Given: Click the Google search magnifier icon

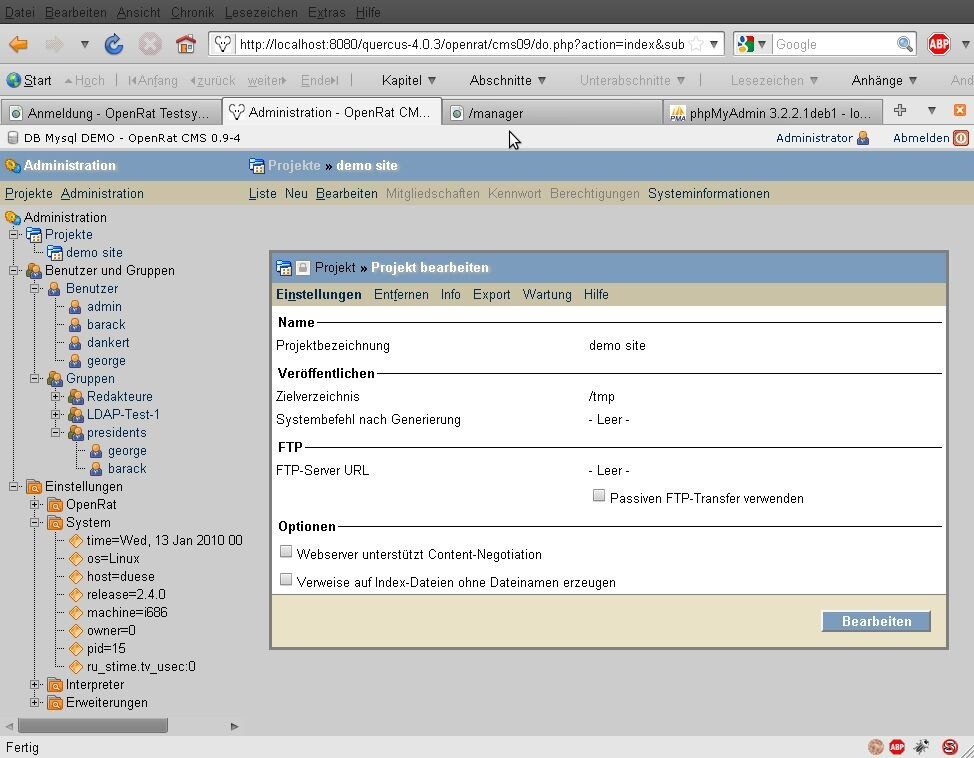Looking at the screenshot, I should [904, 44].
